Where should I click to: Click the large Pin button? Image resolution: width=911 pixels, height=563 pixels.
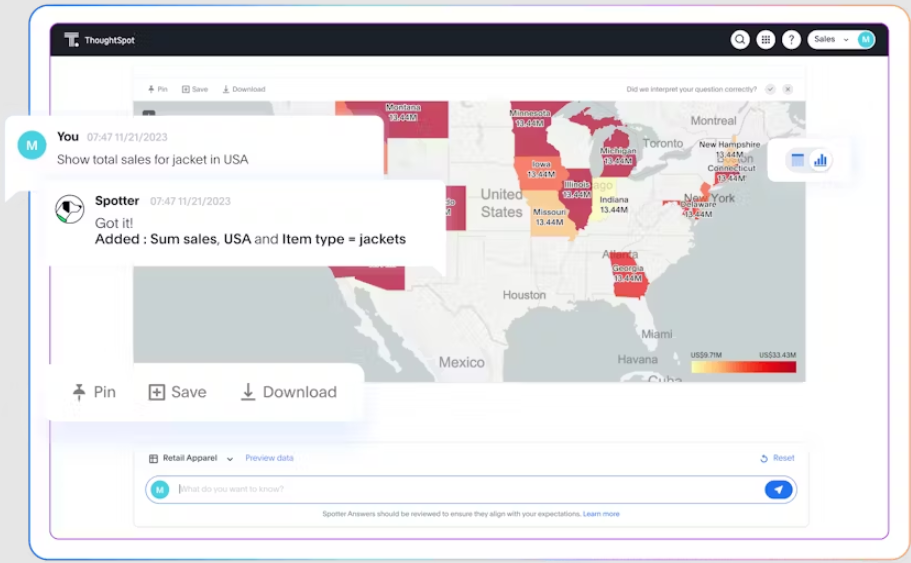[94, 392]
